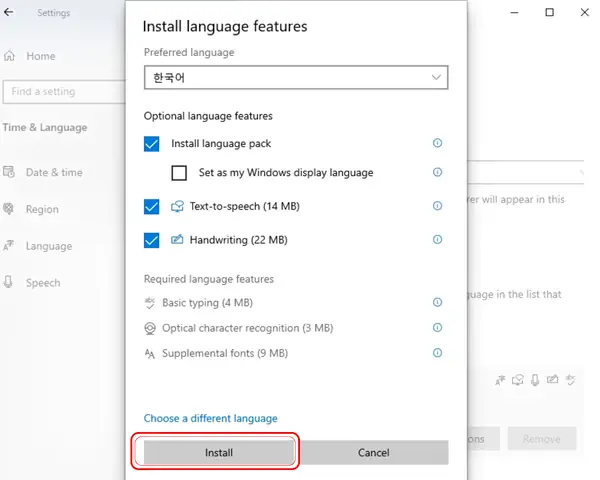The image size is (600, 480).
Task: Open Language settings page
Action: [49, 246]
